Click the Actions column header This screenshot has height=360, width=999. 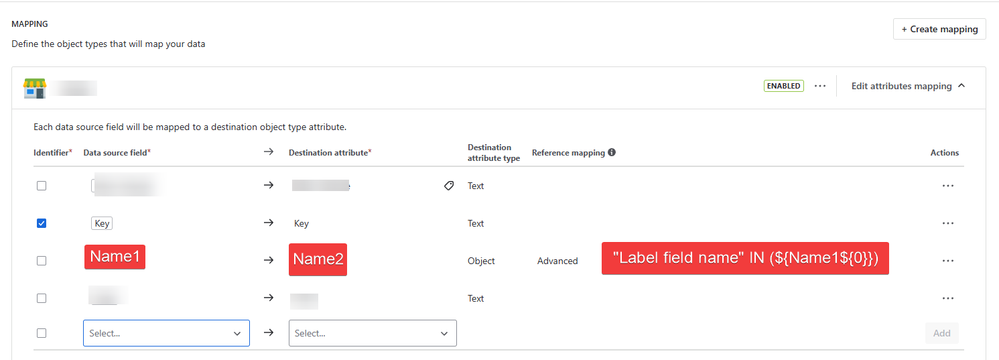[x=944, y=153]
